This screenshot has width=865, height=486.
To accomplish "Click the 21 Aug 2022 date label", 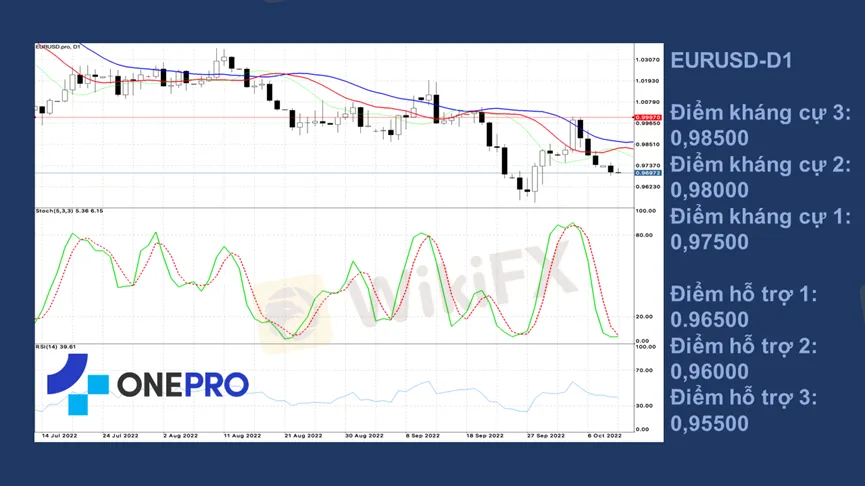I will pyautogui.click(x=303, y=436).
